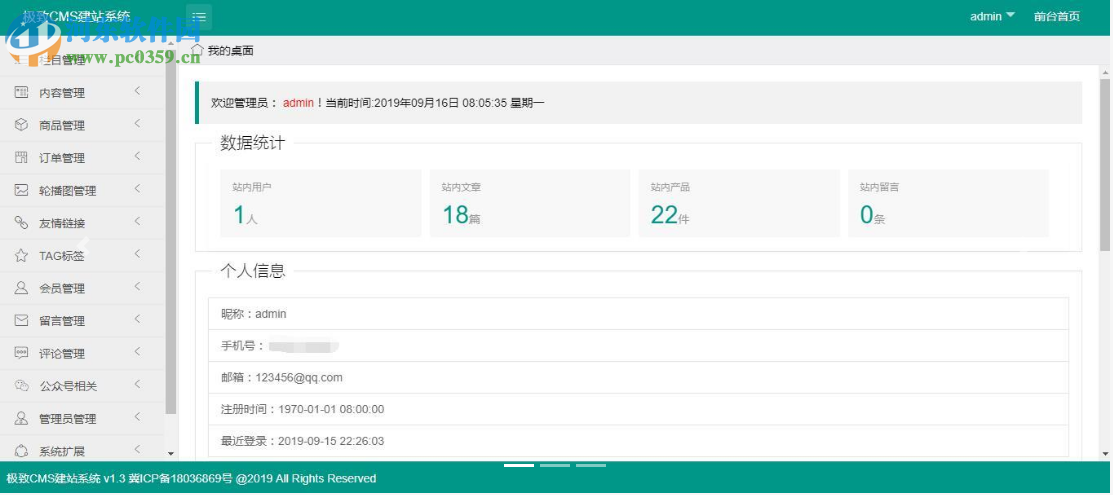Viewport: 1113px width, 495px height.
Task: Click the 管理员管理 person icon
Action: (x=21, y=418)
